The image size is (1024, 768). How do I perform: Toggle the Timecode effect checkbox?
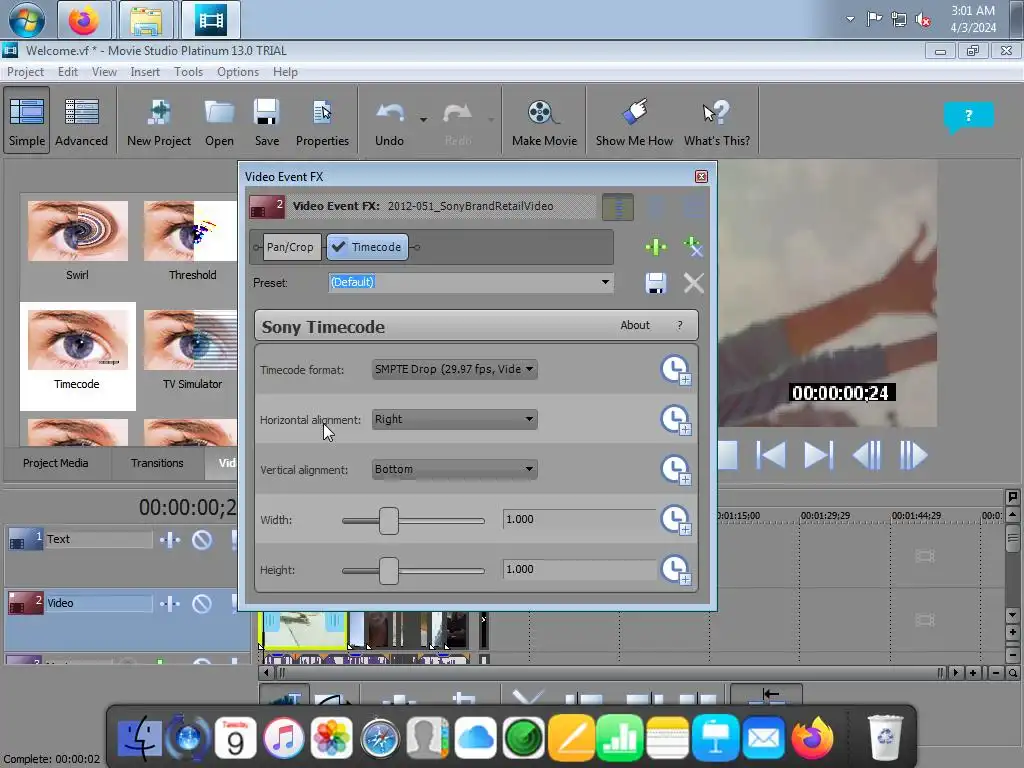(x=338, y=247)
